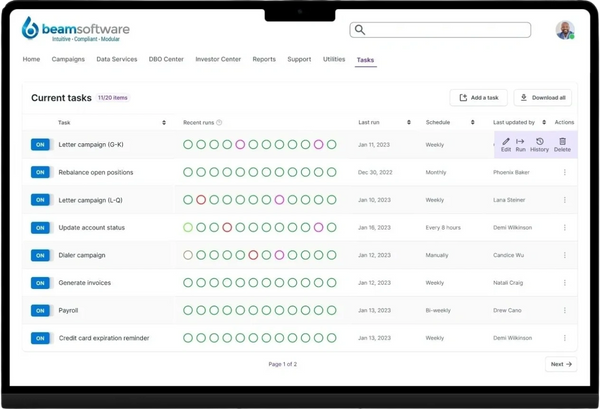Open actions menu for Rebalance open positions
The width and height of the screenshot is (600, 409).
tap(564, 172)
